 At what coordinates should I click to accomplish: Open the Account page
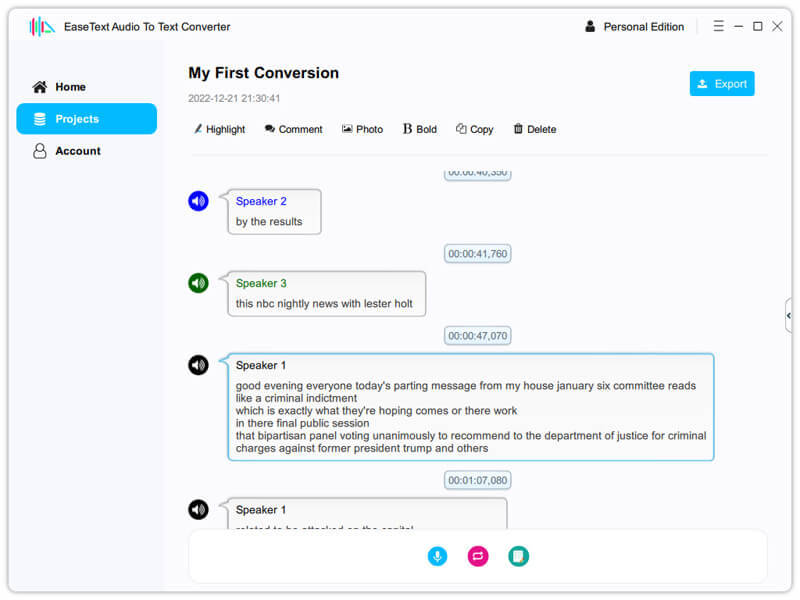point(77,151)
